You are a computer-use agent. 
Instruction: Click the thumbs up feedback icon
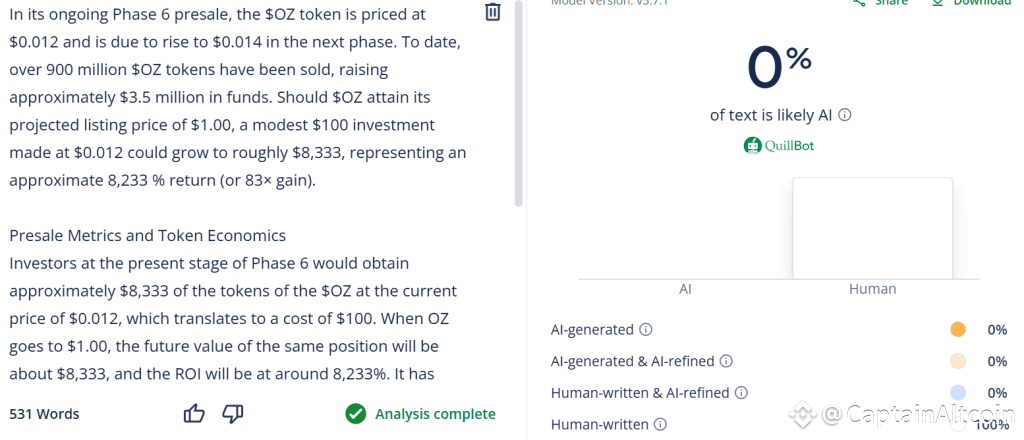click(195, 414)
